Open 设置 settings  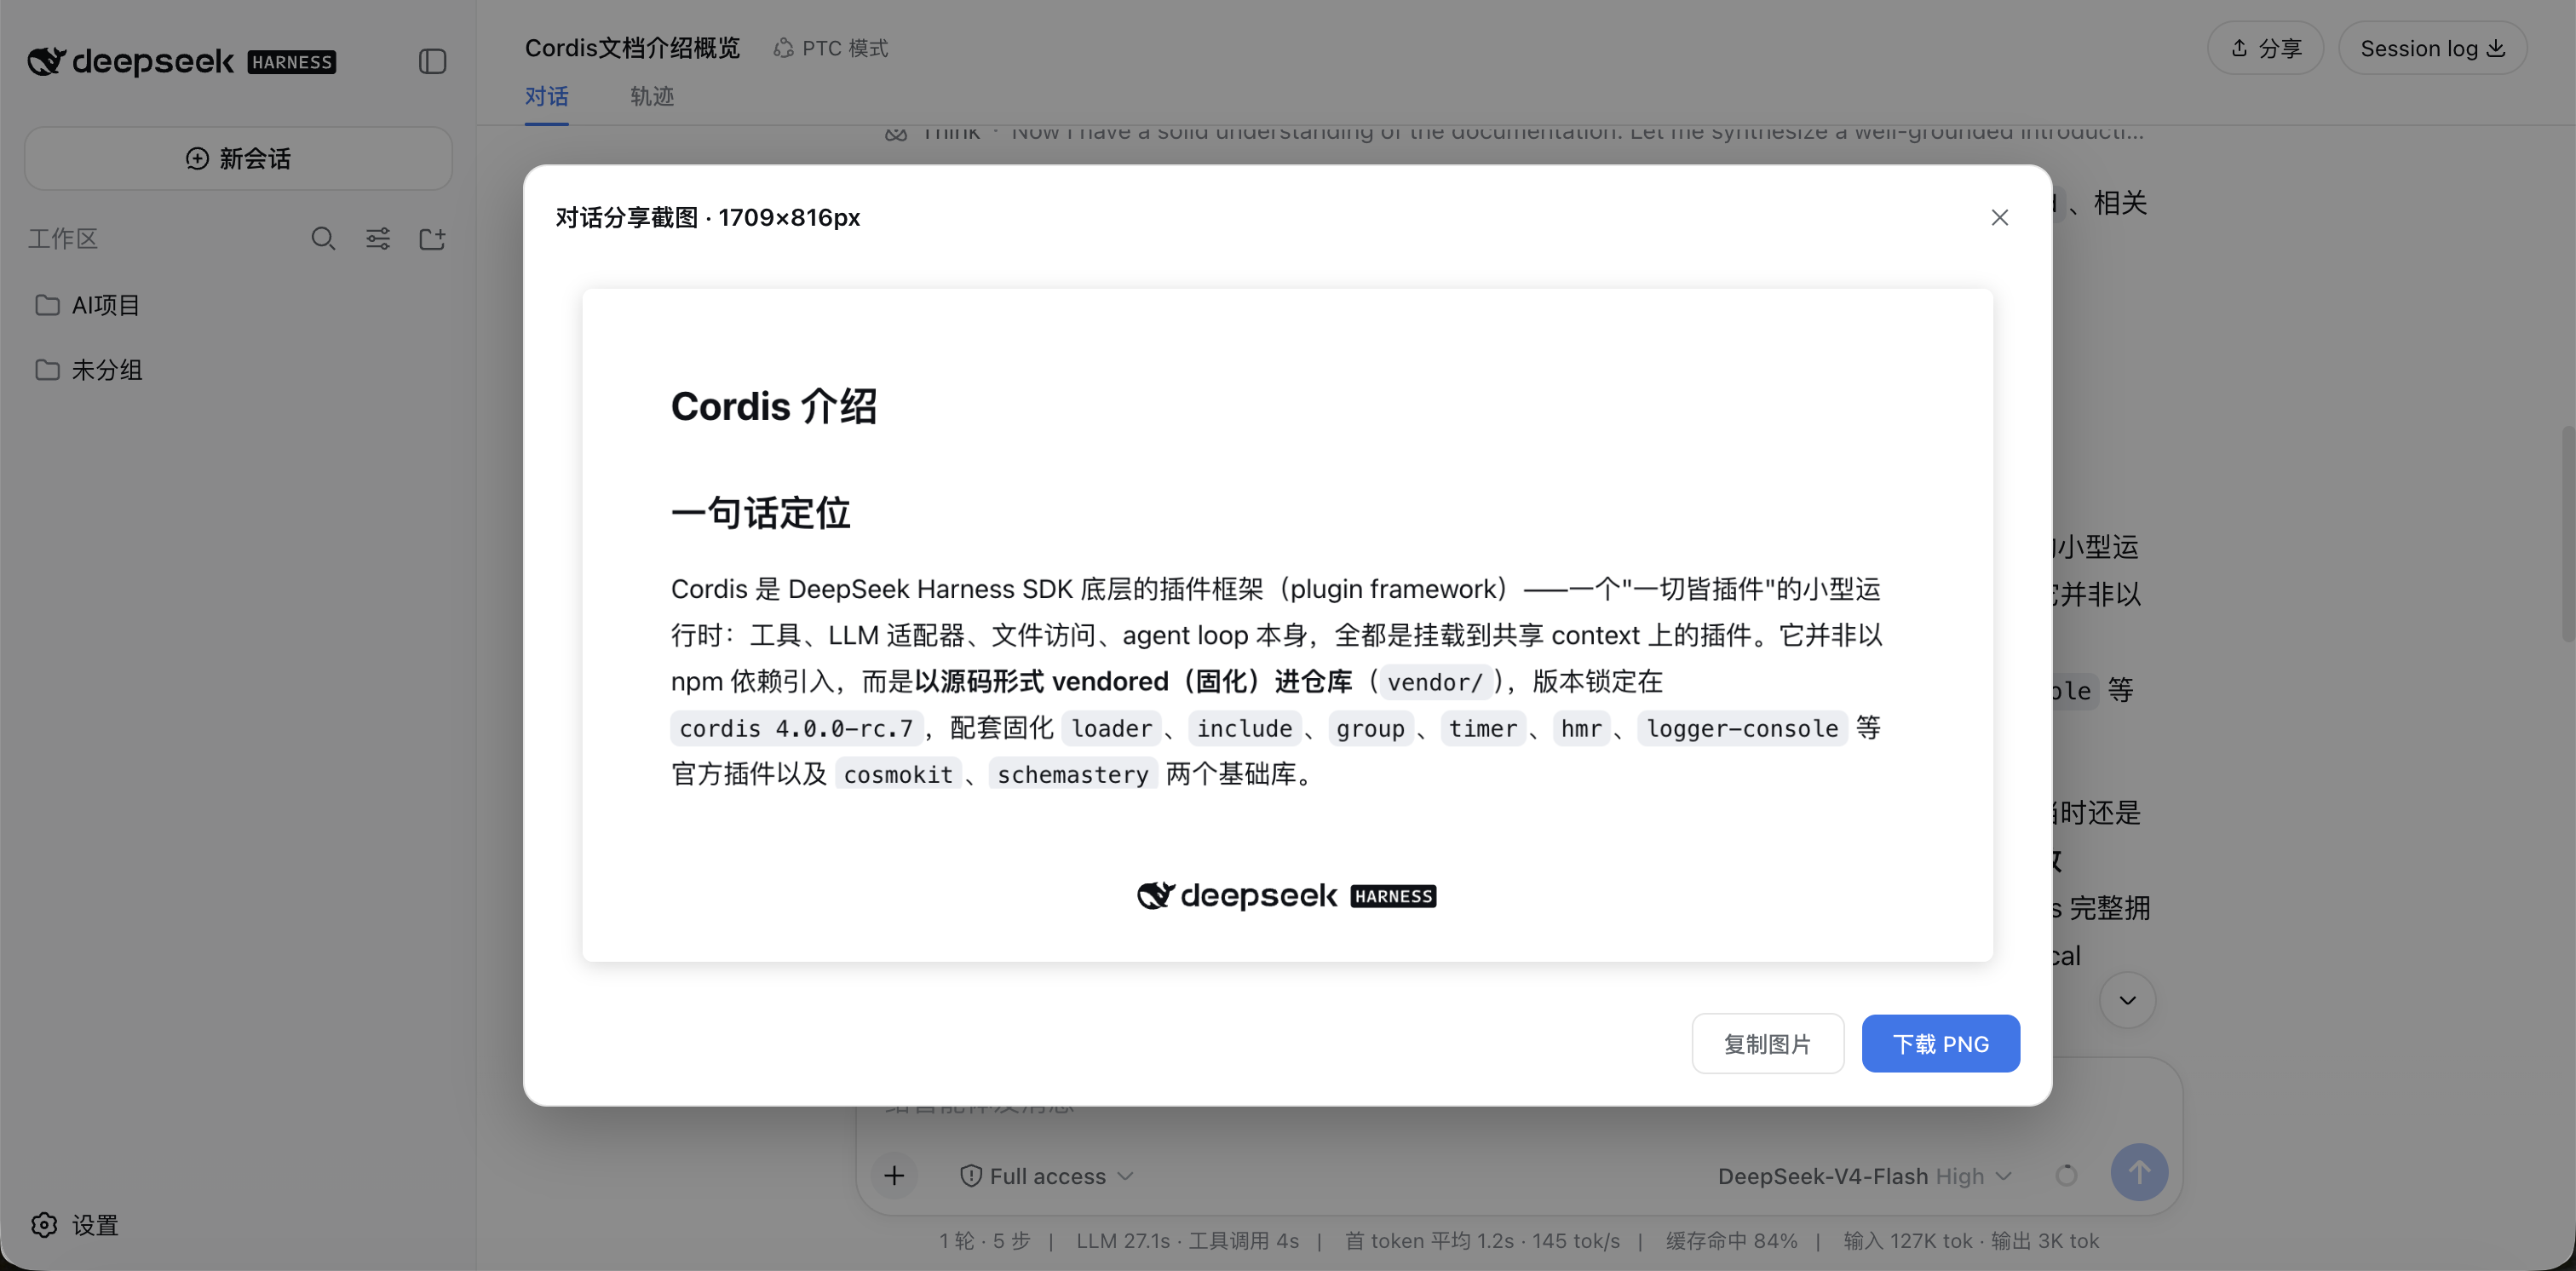(75, 1225)
